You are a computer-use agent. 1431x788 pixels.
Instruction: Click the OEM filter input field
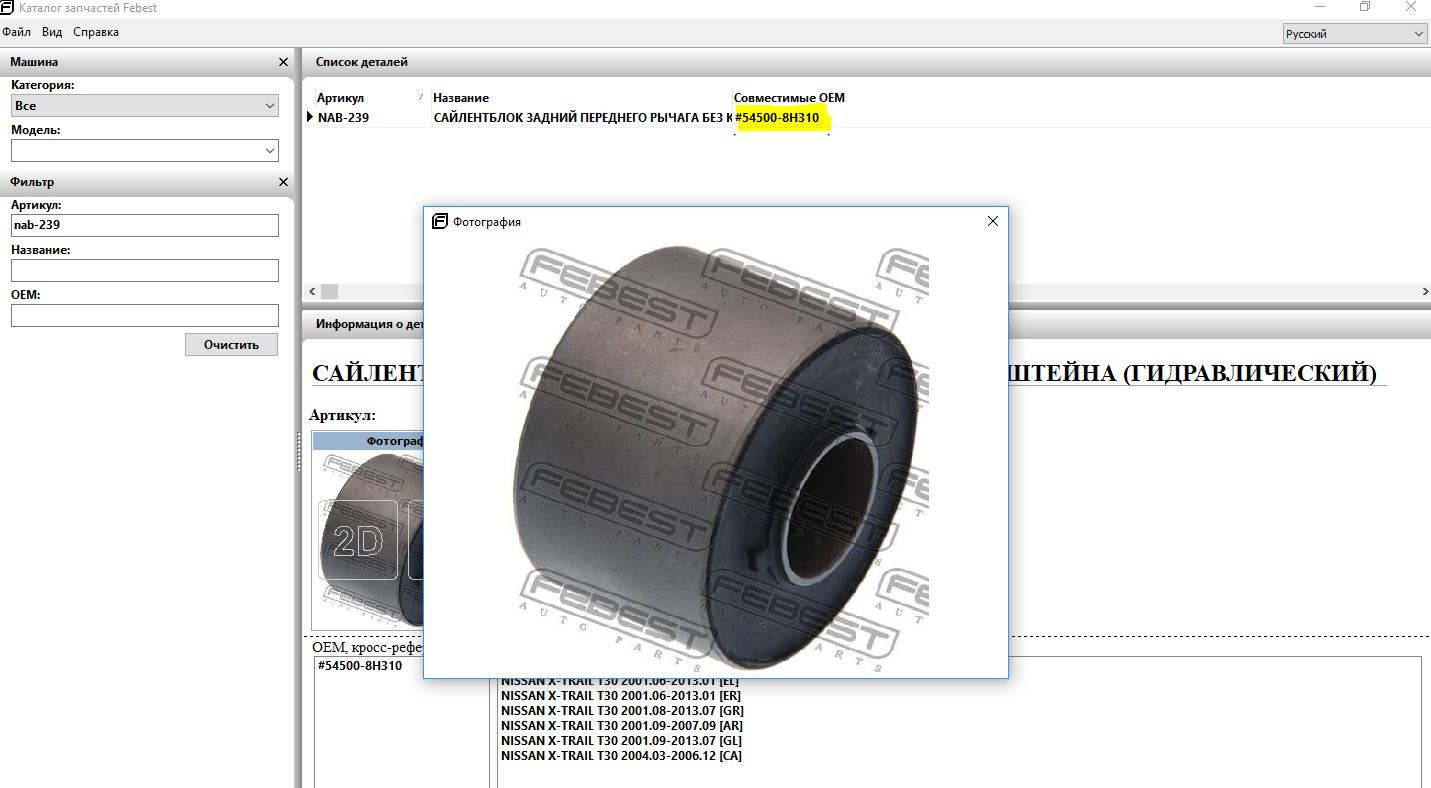pyautogui.click(x=145, y=315)
